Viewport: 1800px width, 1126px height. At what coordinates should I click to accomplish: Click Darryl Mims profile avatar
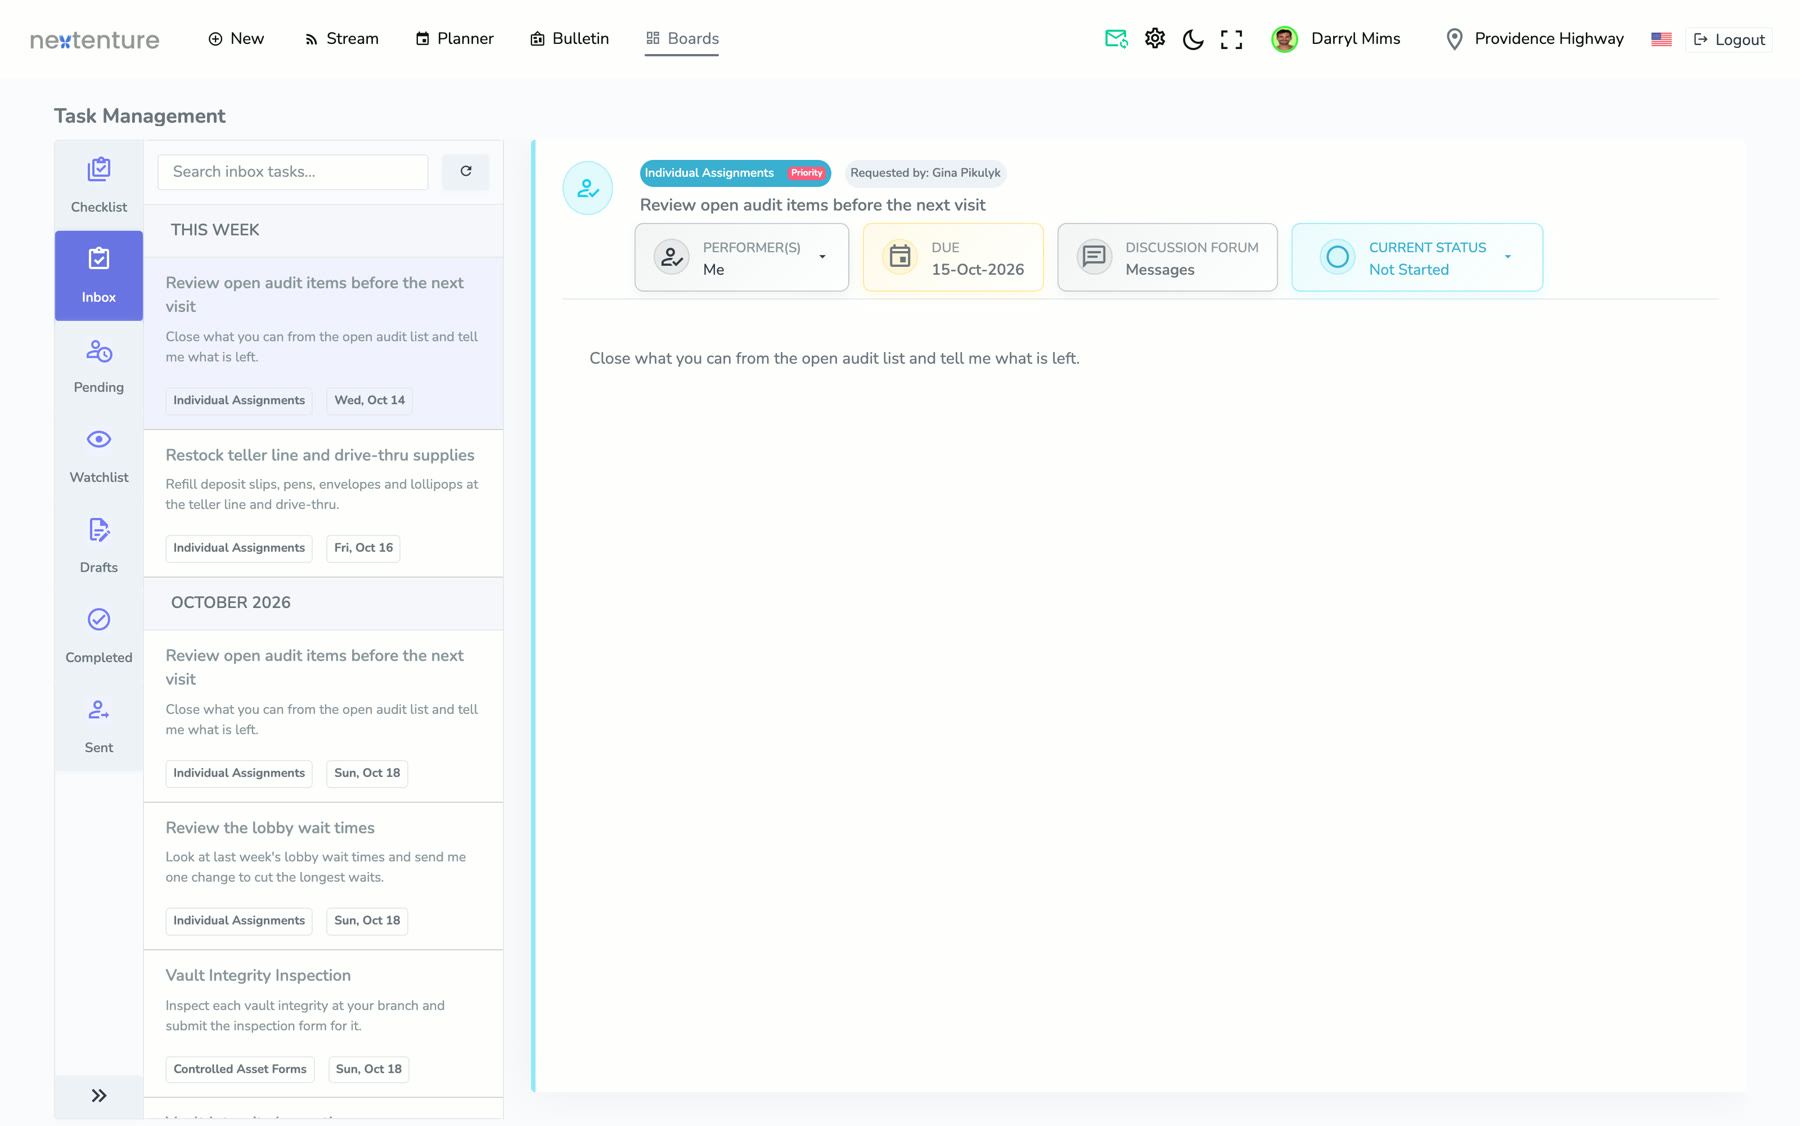1284,39
